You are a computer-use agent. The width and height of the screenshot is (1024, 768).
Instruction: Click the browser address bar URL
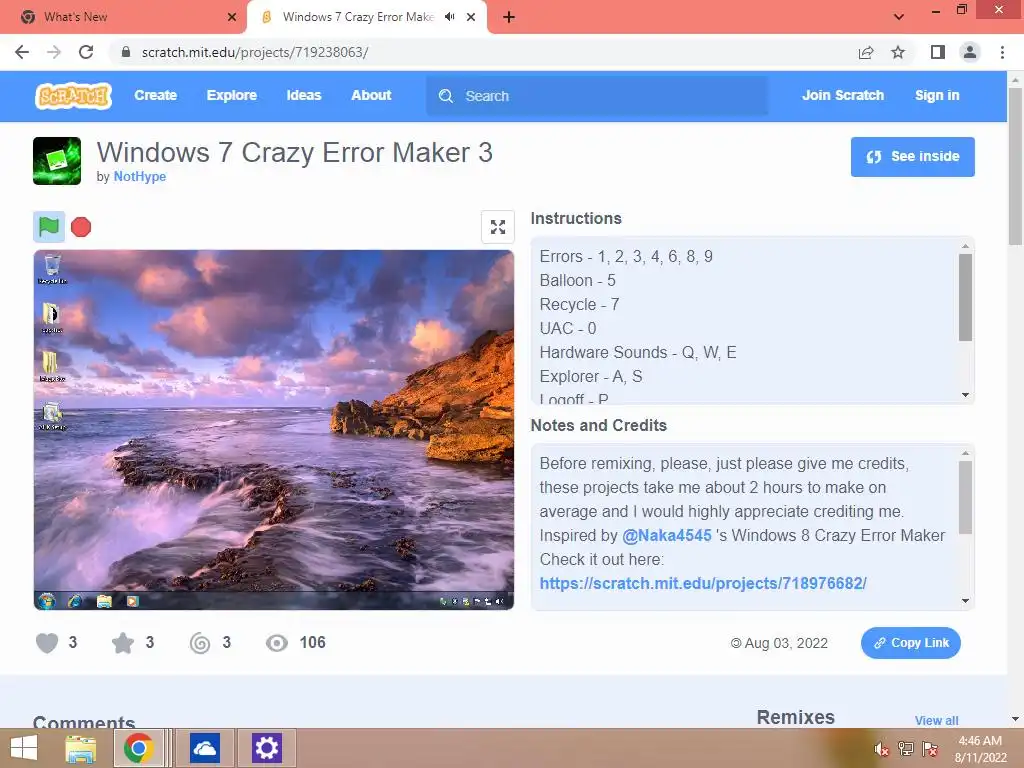pos(255,52)
